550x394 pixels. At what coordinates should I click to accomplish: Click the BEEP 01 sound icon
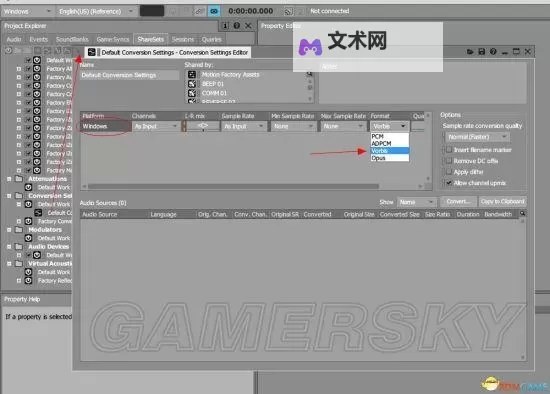pos(192,84)
